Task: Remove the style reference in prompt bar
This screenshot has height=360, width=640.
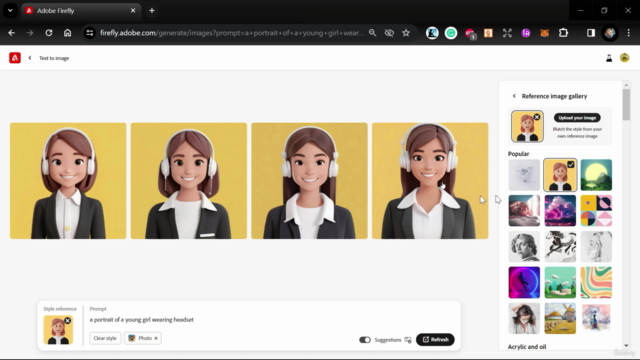Action: point(67,321)
